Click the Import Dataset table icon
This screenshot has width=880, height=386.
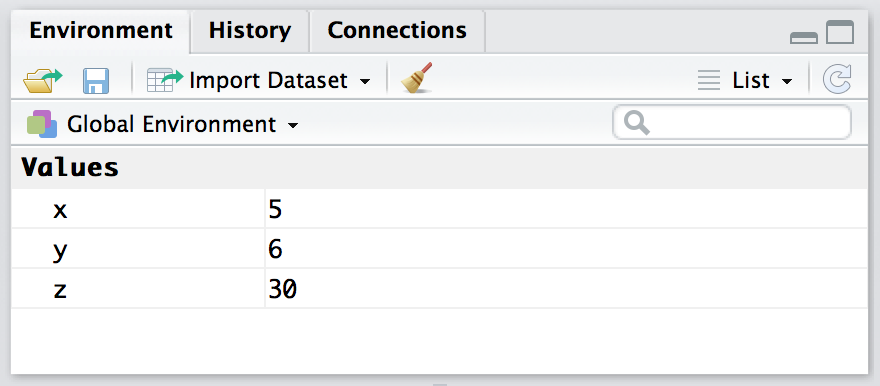click(x=165, y=80)
